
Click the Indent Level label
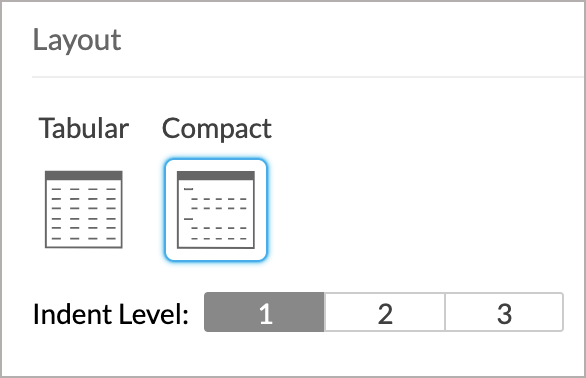(111, 314)
